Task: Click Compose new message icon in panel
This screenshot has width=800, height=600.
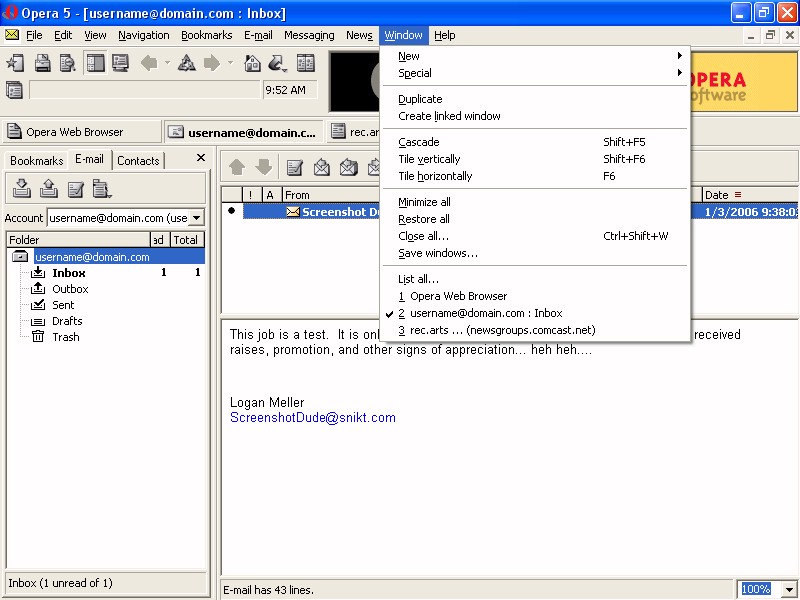Action: 75,189
